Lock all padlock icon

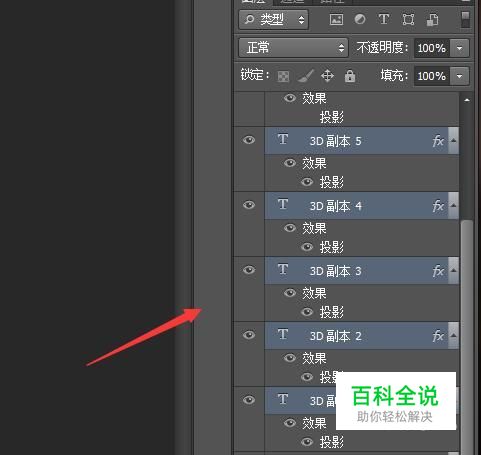coord(350,76)
